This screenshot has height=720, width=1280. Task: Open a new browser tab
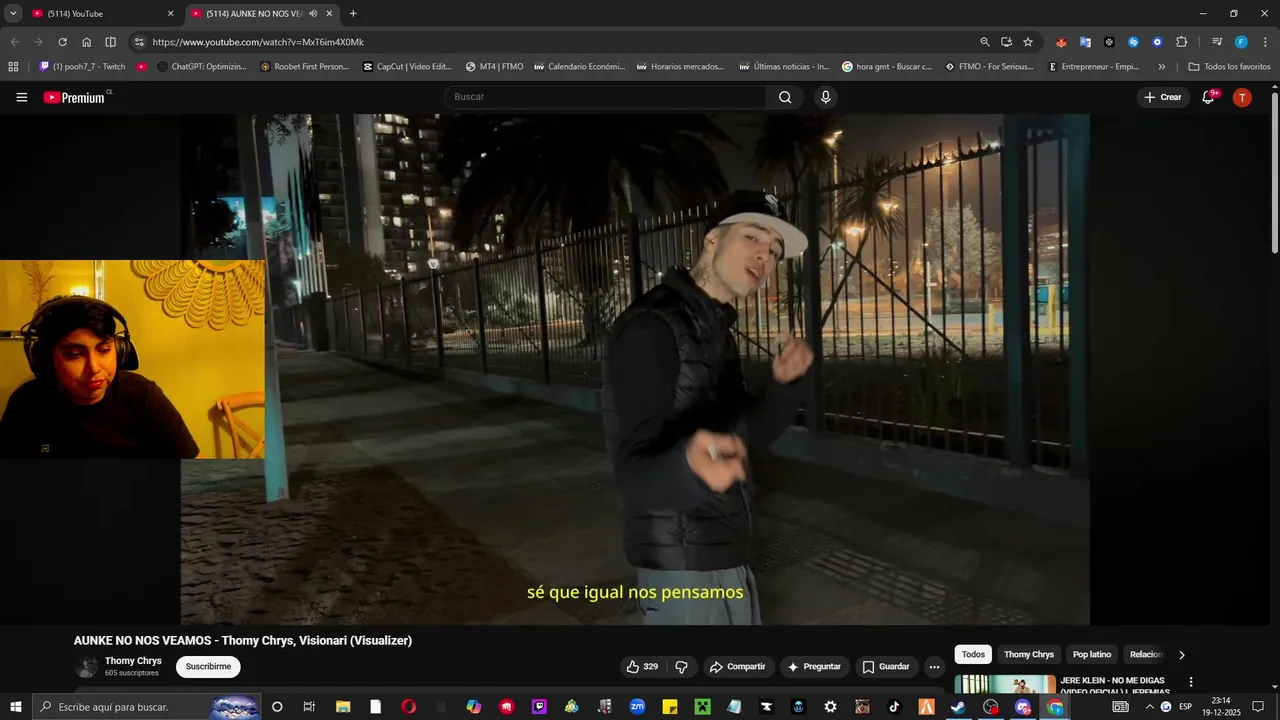[x=353, y=14]
